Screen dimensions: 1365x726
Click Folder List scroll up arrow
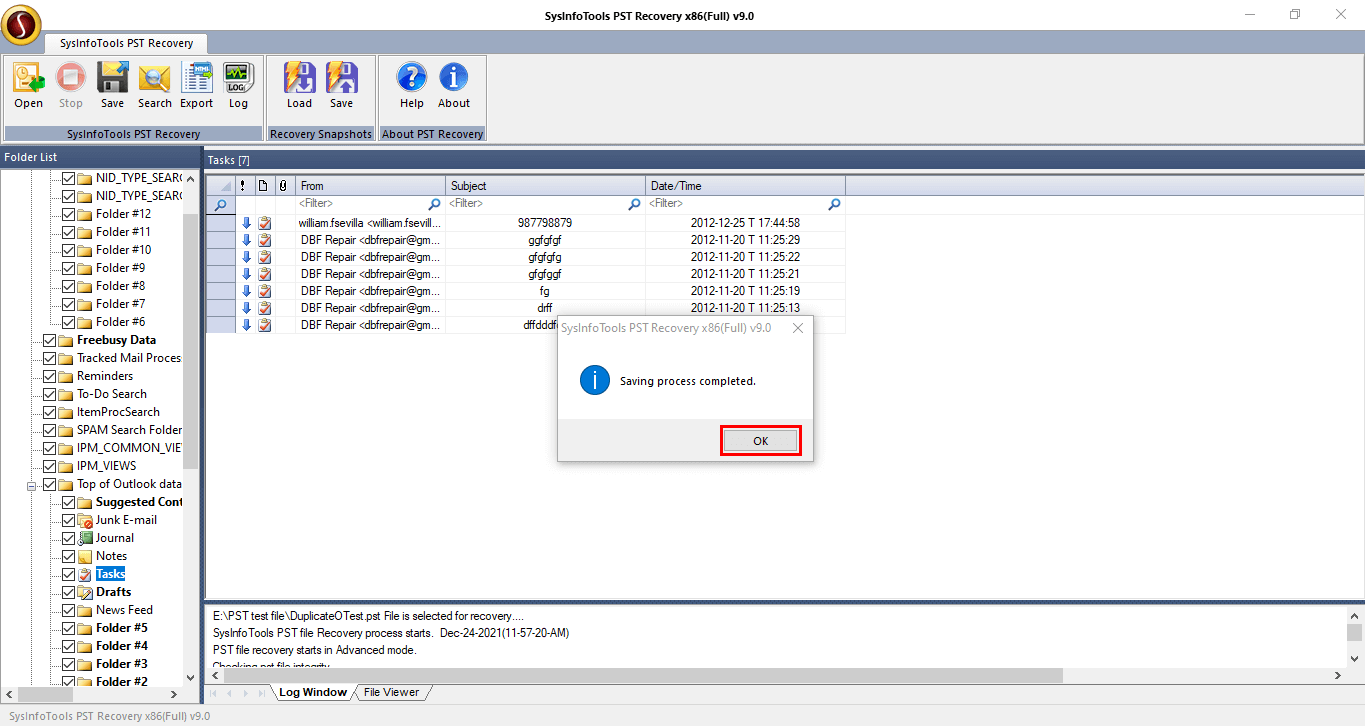(190, 178)
